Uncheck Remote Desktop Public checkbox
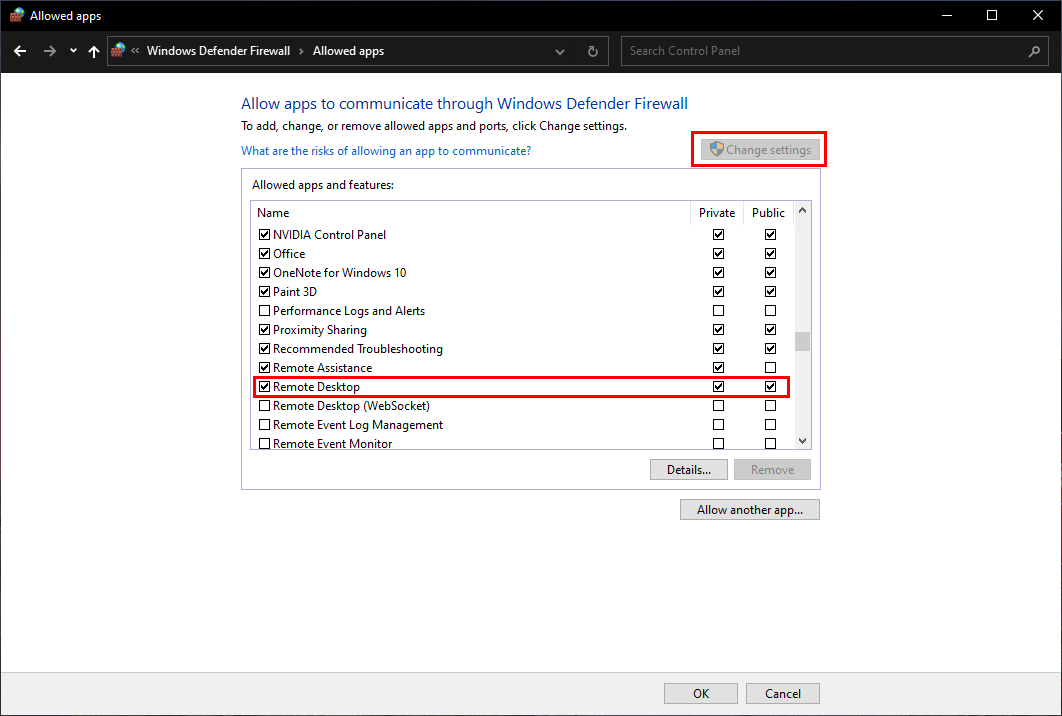The width and height of the screenshot is (1062, 716). pos(770,386)
